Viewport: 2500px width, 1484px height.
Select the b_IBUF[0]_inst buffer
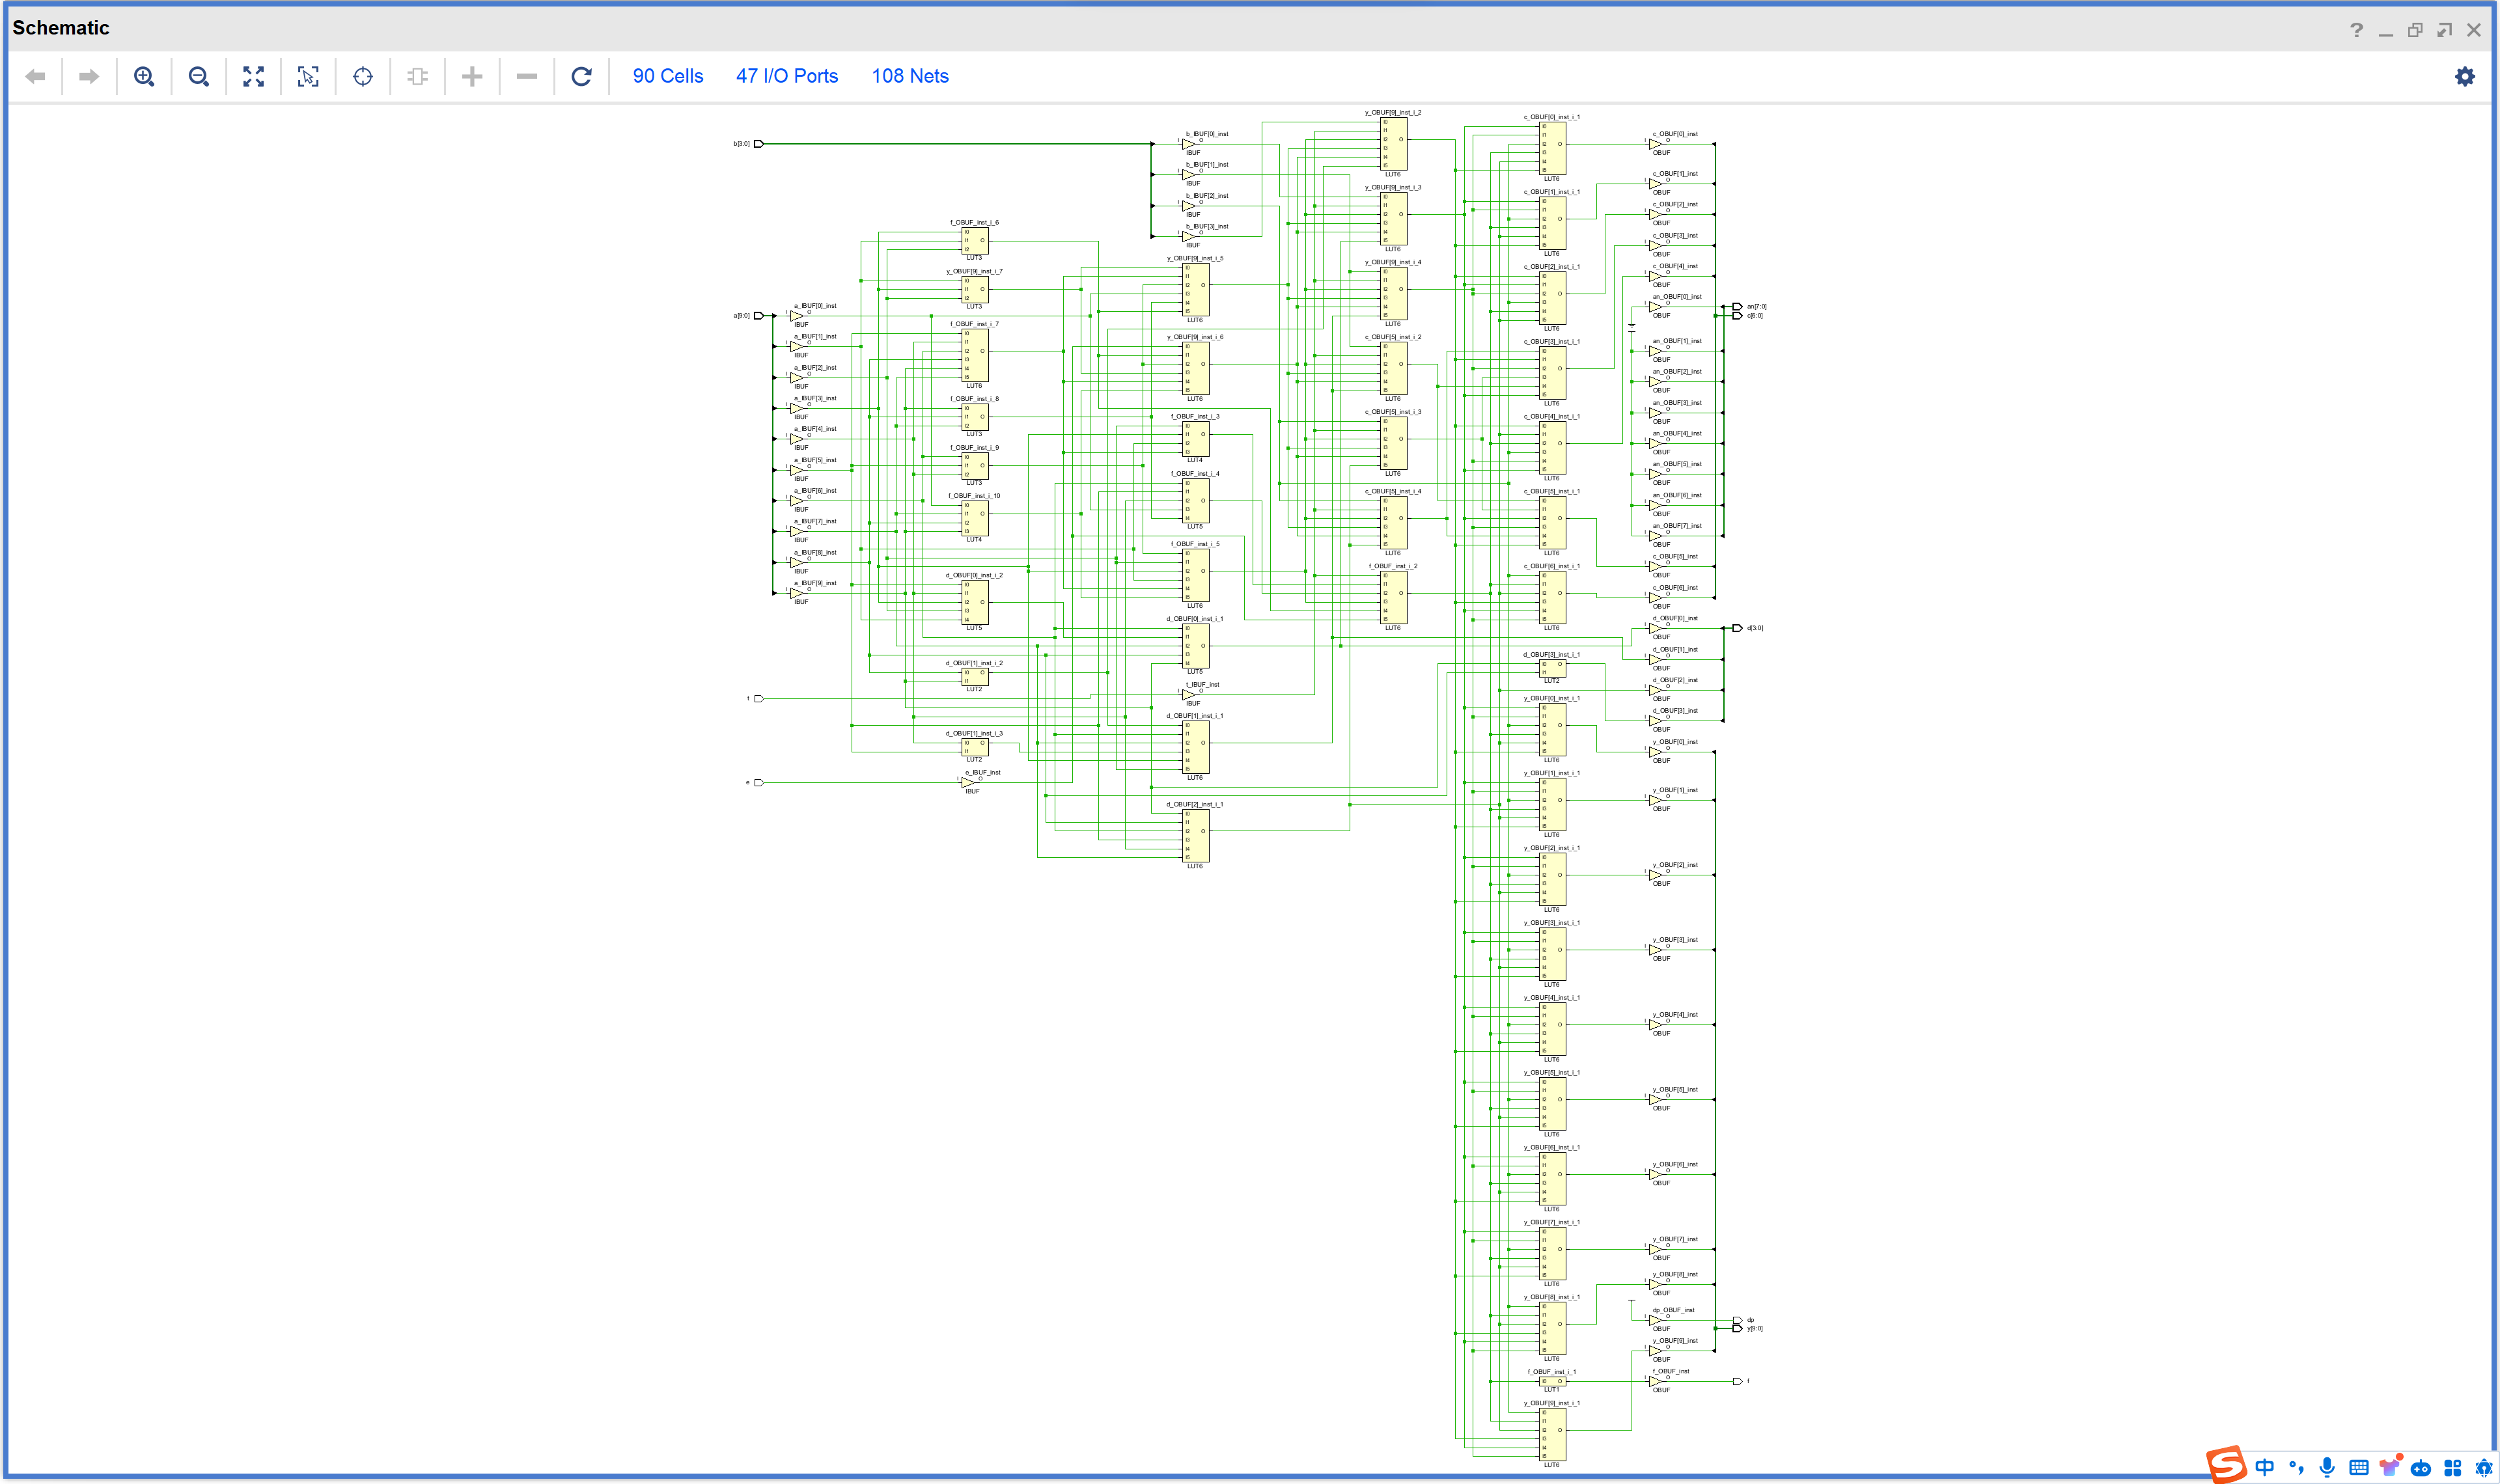tap(1189, 144)
